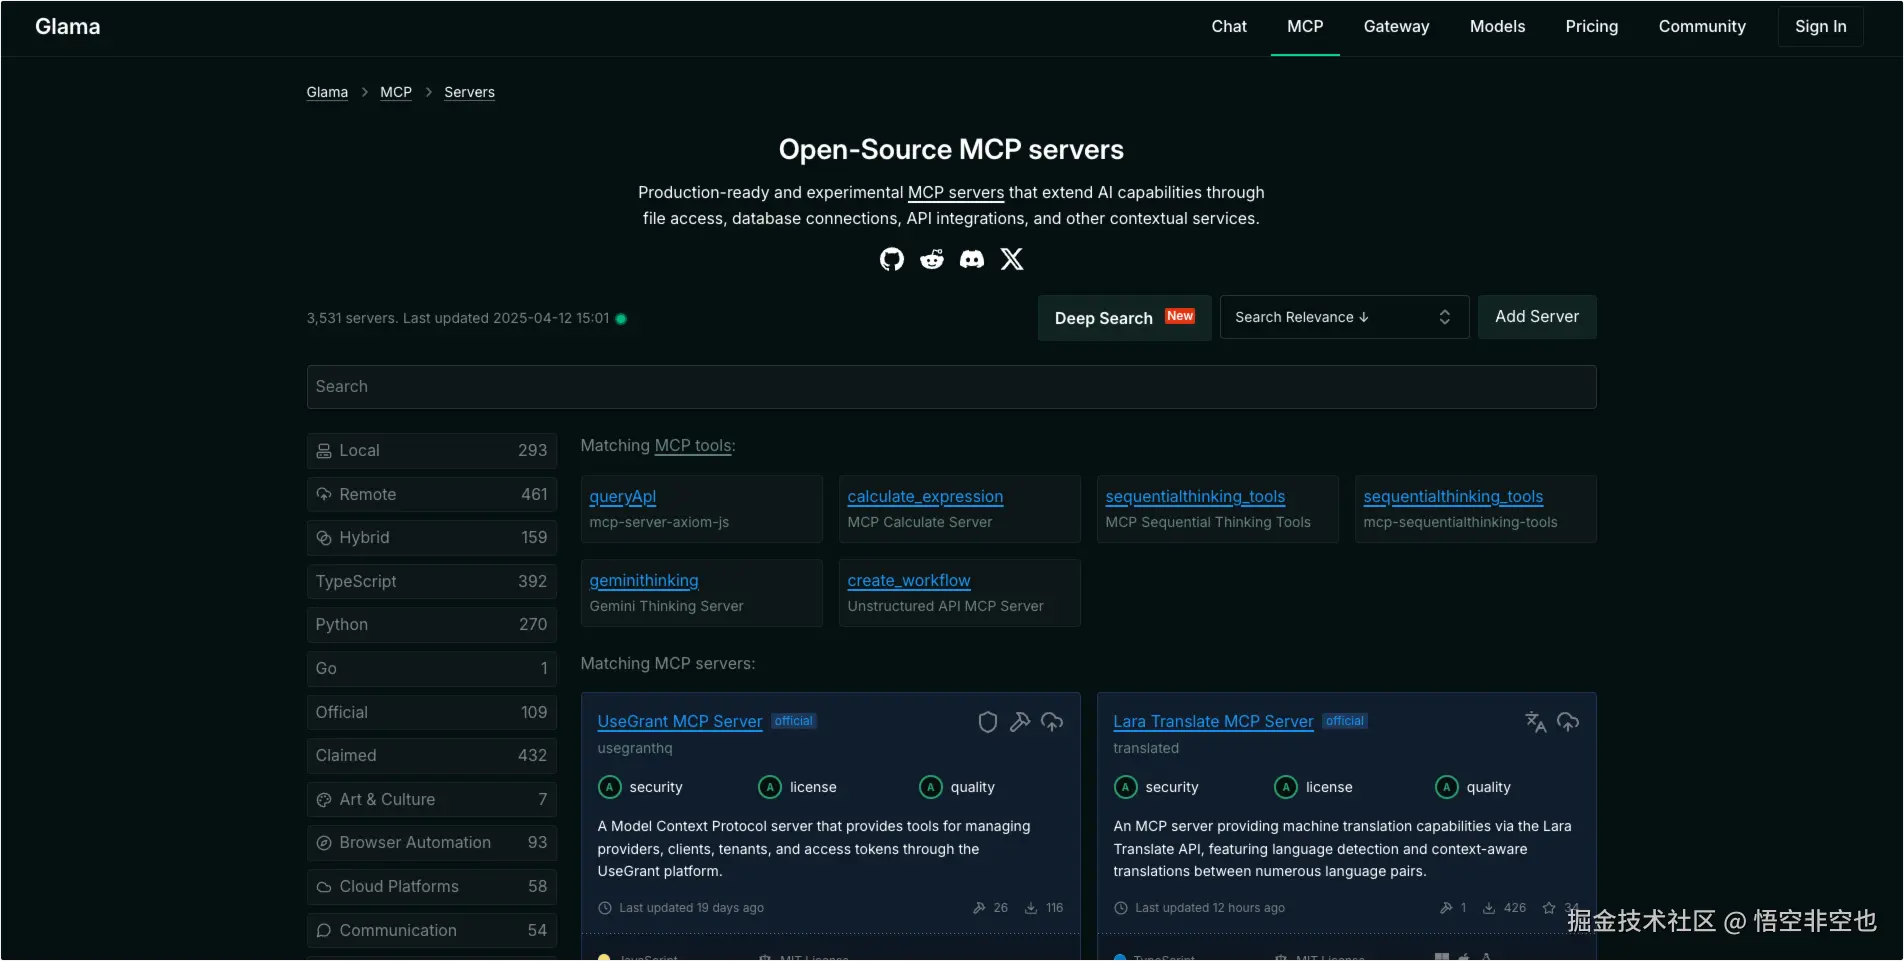Image resolution: width=1904 pixels, height=961 pixels.
Task: Open the Chat nav item
Action: pyautogui.click(x=1229, y=27)
